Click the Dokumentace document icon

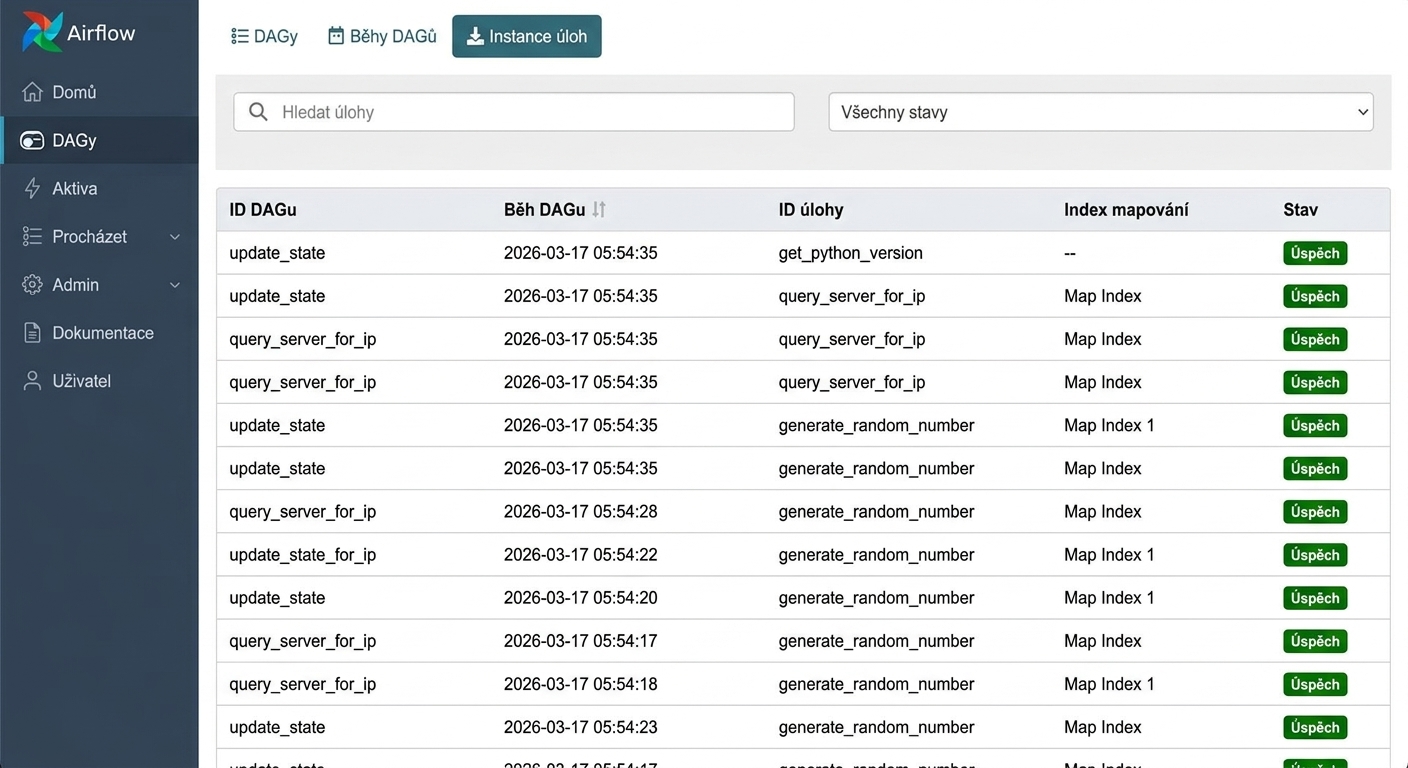coord(33,333)
